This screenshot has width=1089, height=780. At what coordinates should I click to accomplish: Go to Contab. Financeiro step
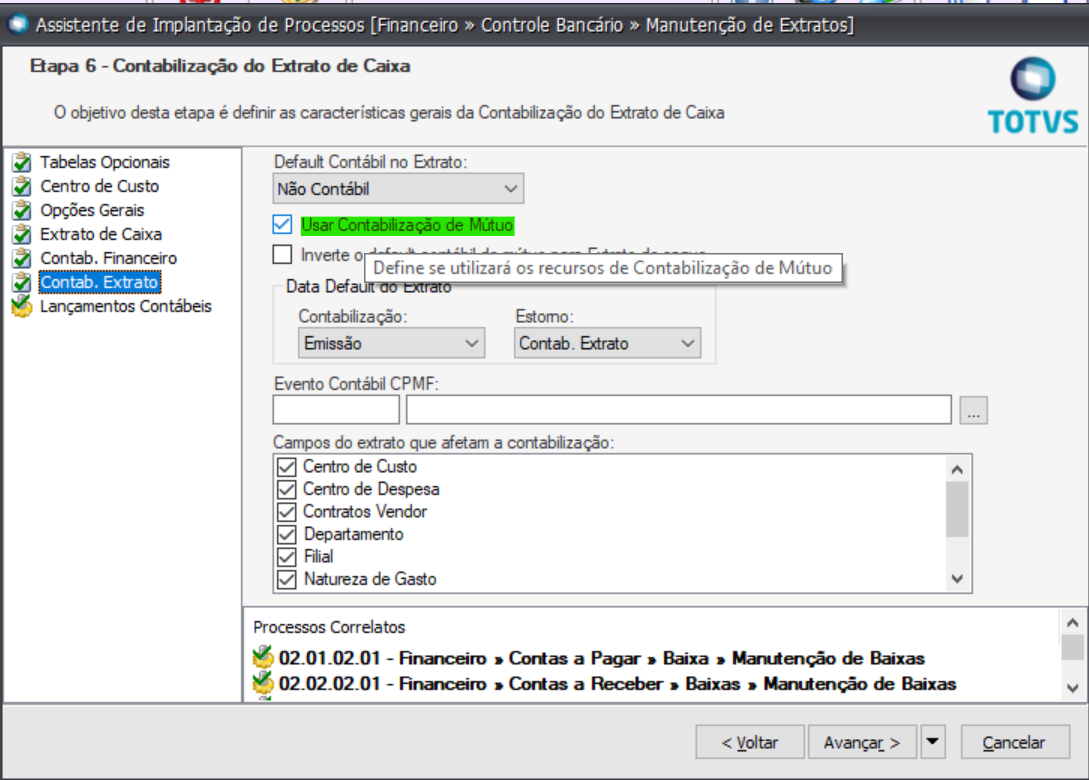coord(108,258)
